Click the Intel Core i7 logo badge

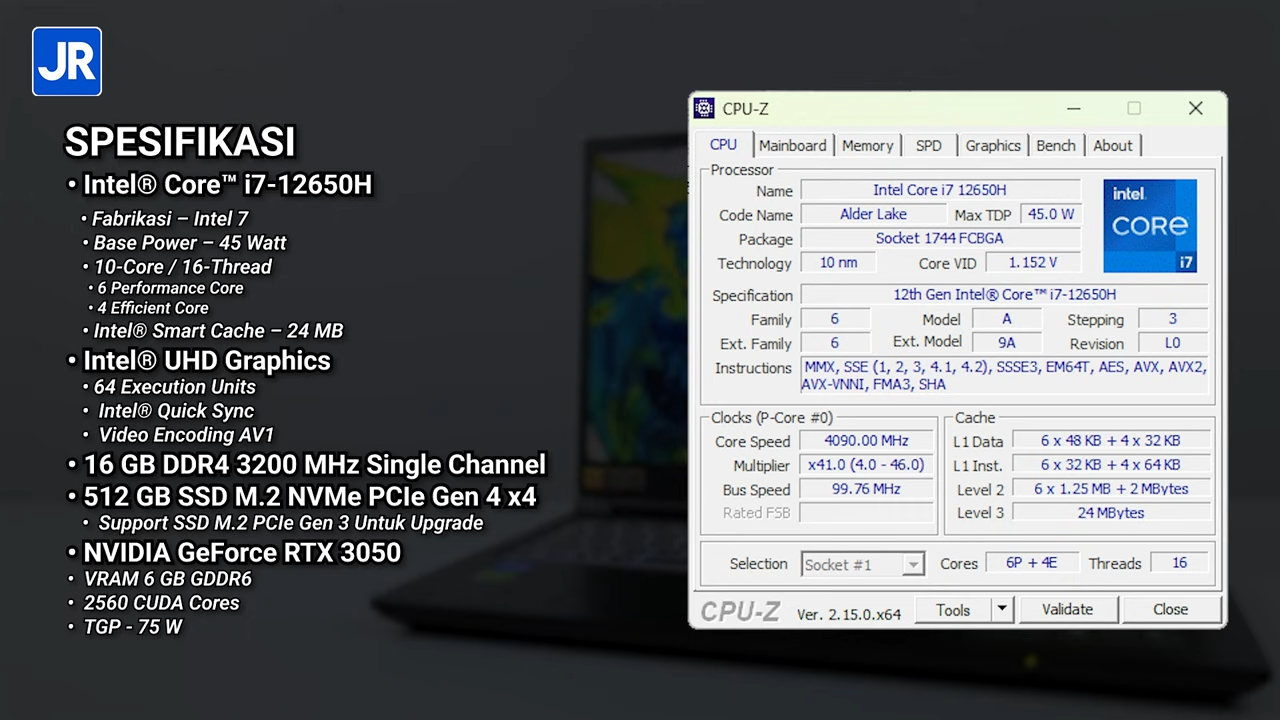tap(1150, 226)
